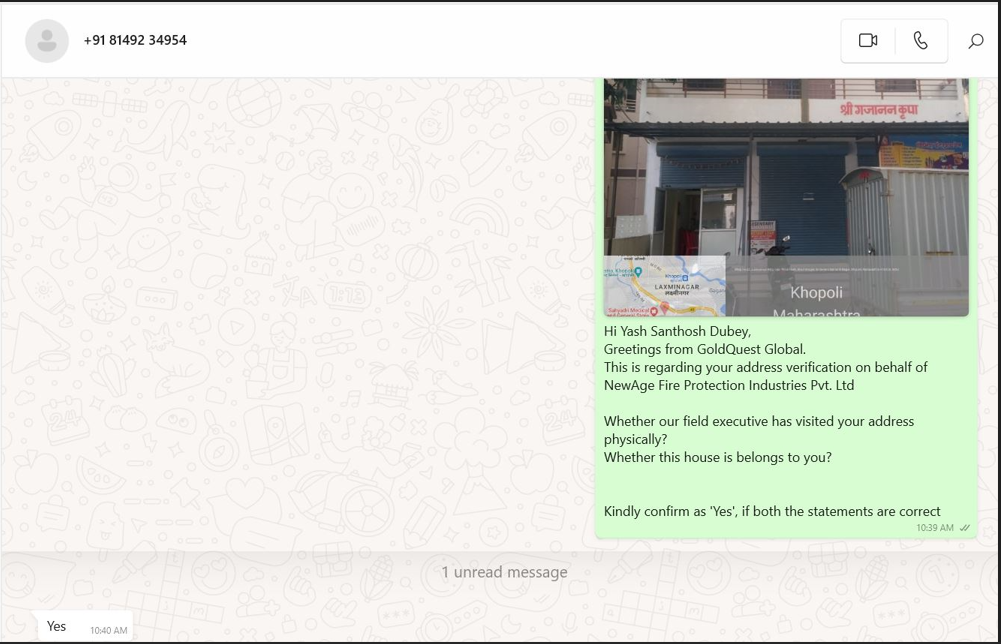The image size is (1001, 644).
Task: Start a video call with the contact
Action: point(868,41)
